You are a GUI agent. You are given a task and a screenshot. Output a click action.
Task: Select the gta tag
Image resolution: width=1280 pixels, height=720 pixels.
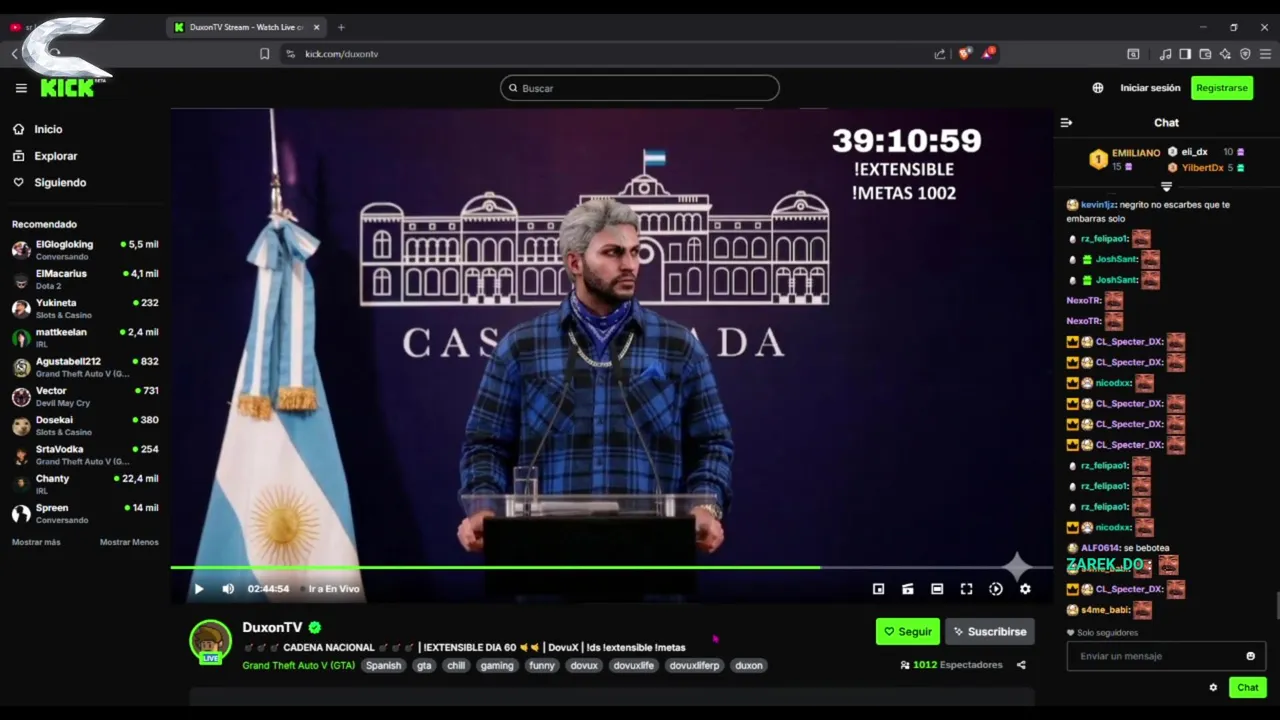(424, 665)
